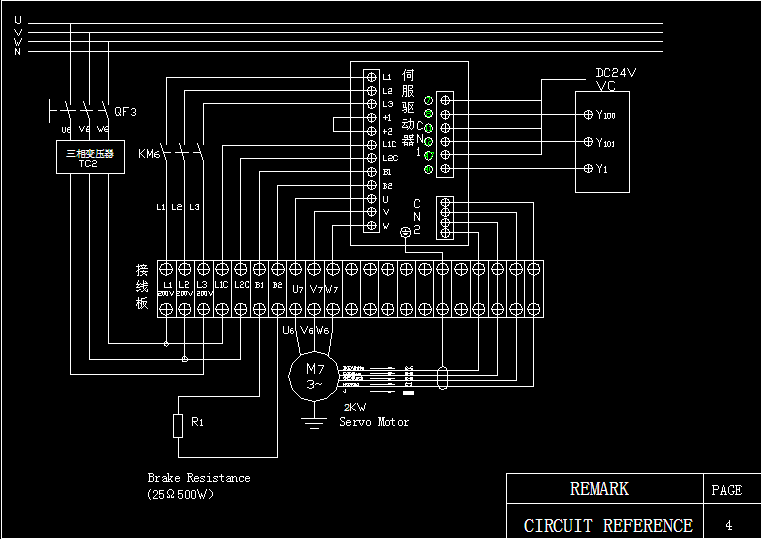Select the R1 brake resistor symbol

pos(178,425)
